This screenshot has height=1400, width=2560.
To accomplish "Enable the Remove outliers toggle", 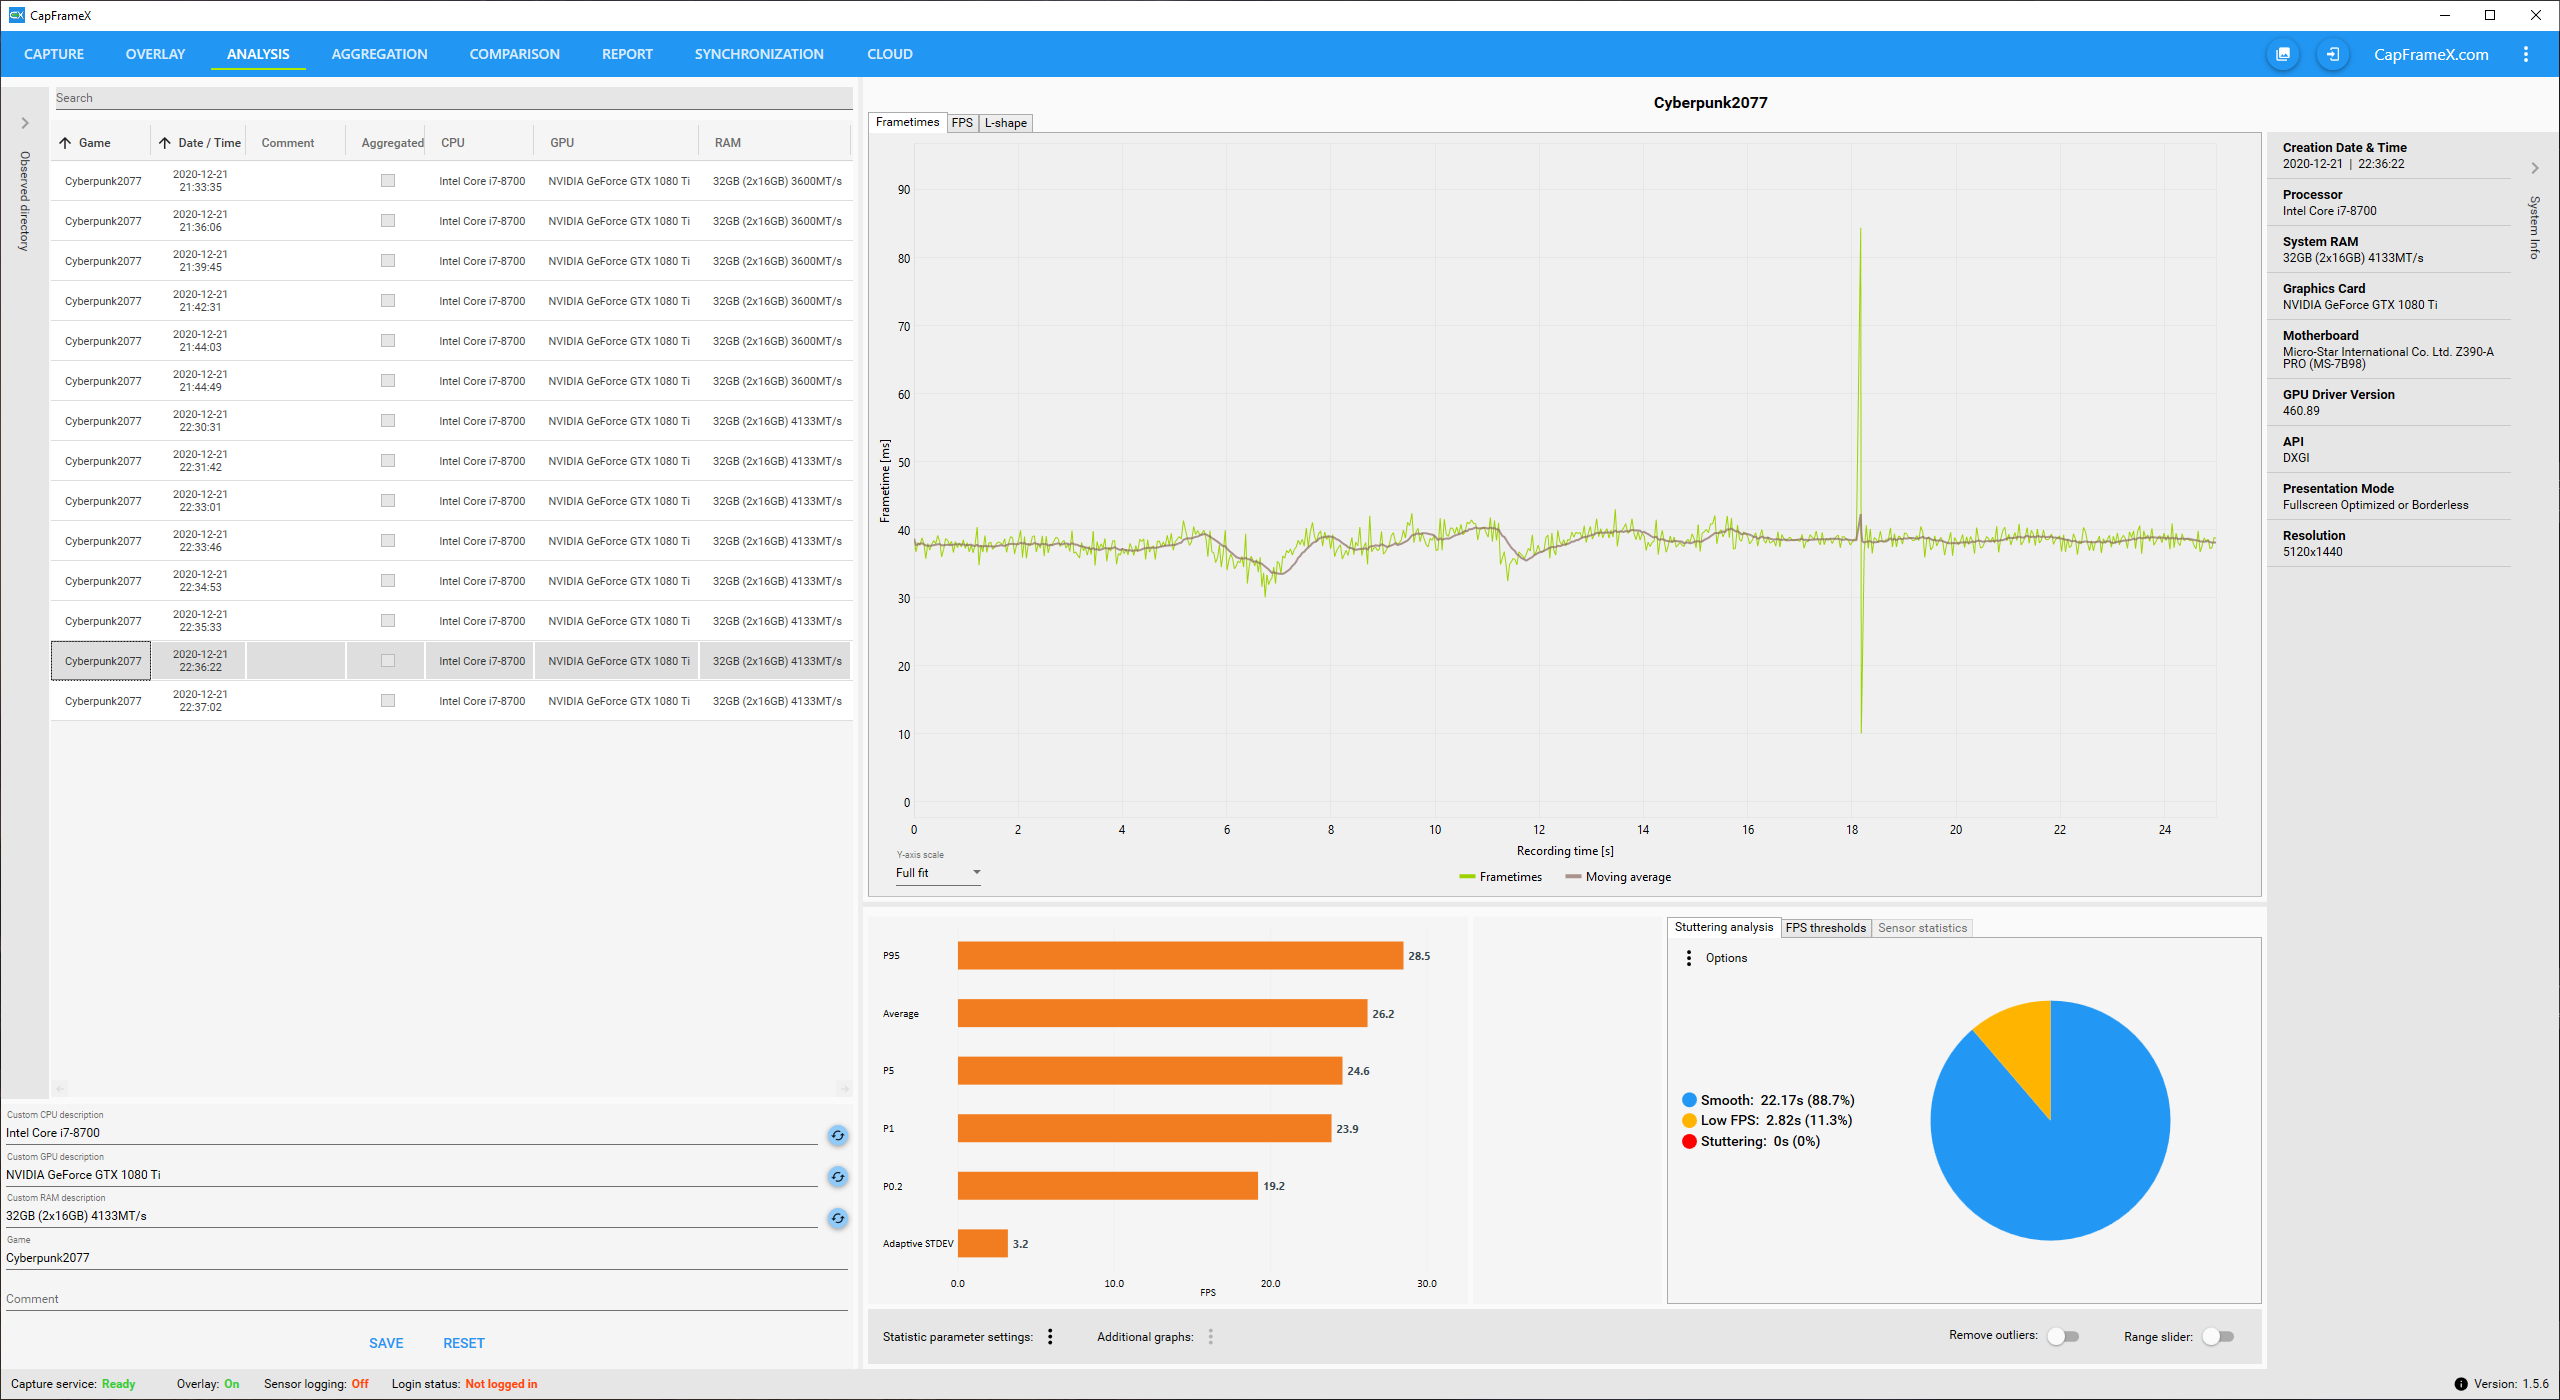I will click(2062, 1337).
